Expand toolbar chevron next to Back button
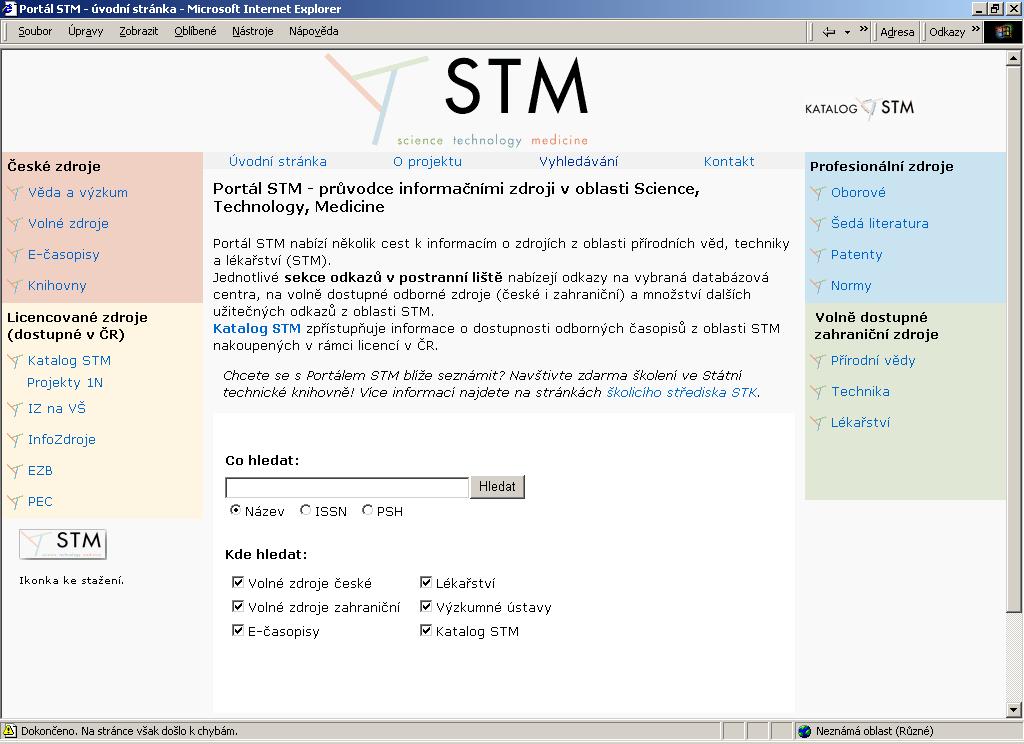This screenshot has width=1024, height=744. click(864, 29)
